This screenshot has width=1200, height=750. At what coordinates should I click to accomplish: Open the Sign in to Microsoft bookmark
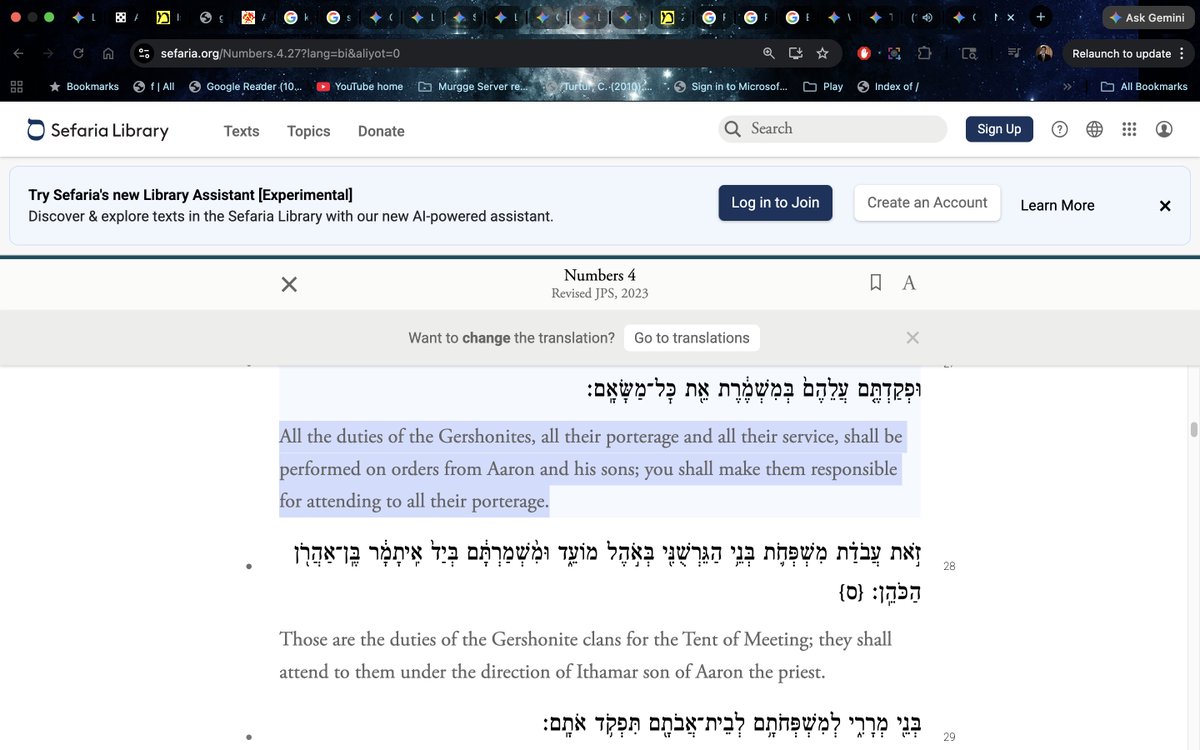(x=731, y=87)
